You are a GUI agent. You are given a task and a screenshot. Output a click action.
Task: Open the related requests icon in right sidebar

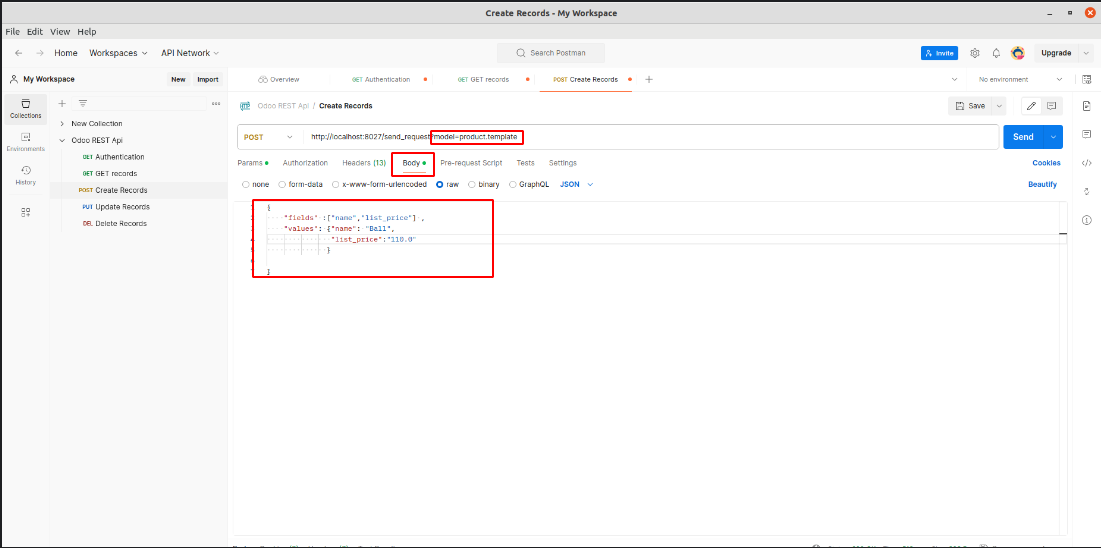(x=1086, y=191)
